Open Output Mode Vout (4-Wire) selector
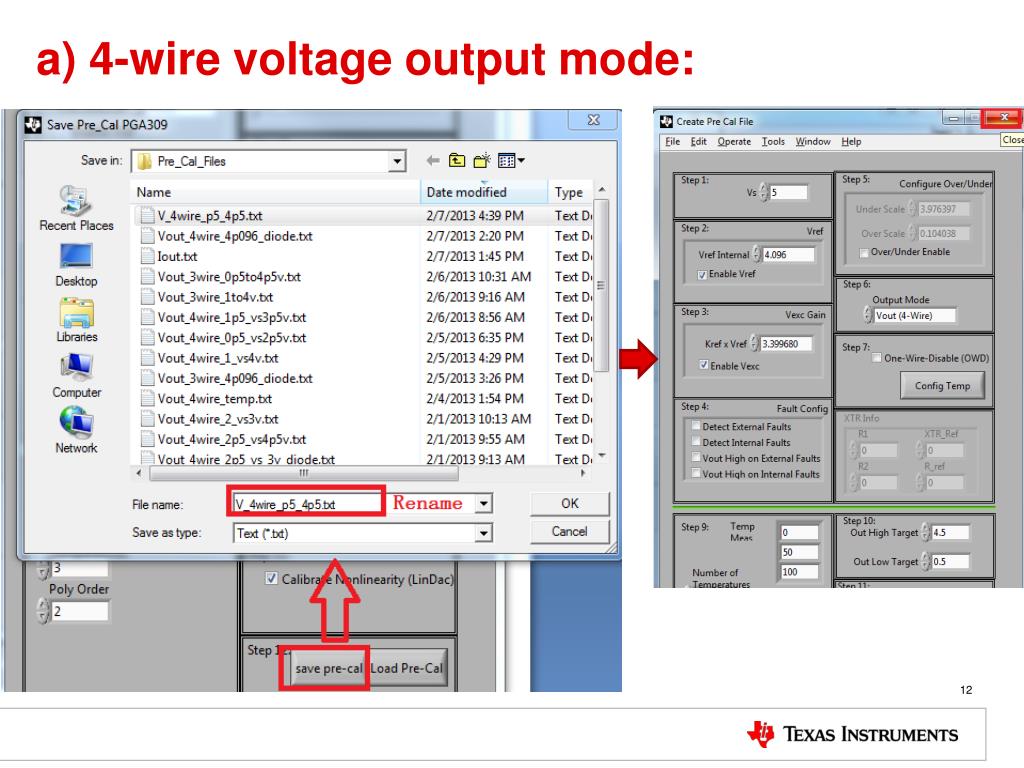The width and height of the screenshot is (1024, 768). click(914, 315)
